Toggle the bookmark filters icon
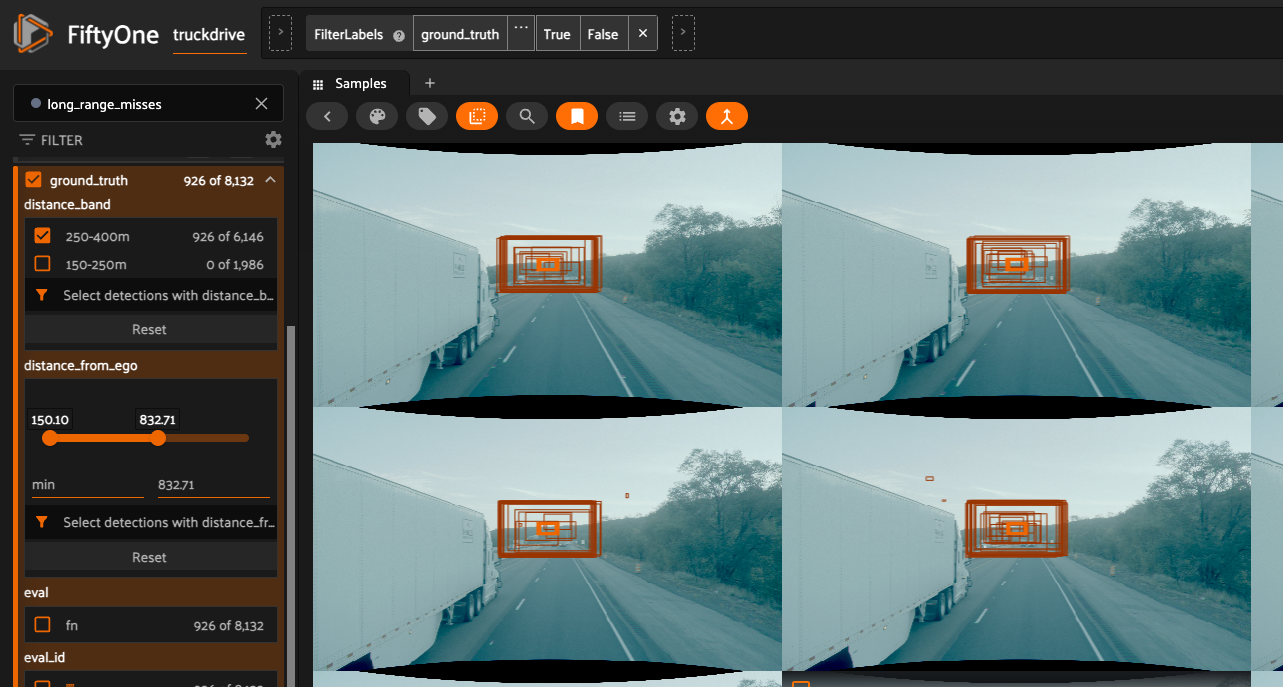This screenshot has height=687, width=1283. pyautogui.click(x=577, y=117)
